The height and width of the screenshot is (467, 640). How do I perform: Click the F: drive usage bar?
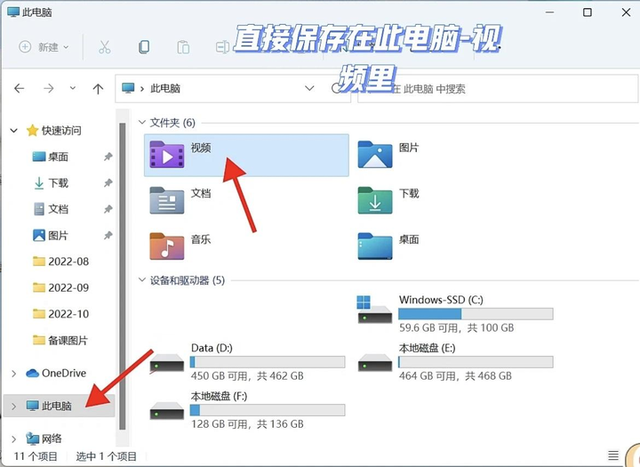pos(267,410)
